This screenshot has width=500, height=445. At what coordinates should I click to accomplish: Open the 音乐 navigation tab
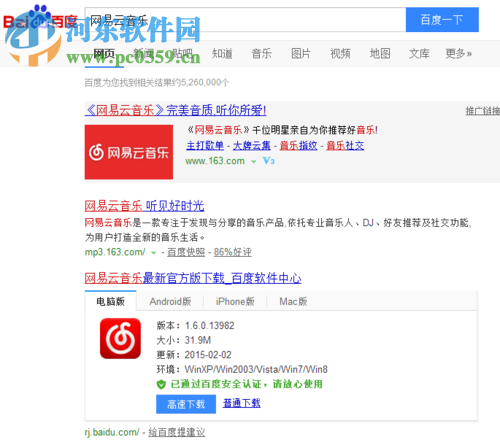[x=261, y=53]
